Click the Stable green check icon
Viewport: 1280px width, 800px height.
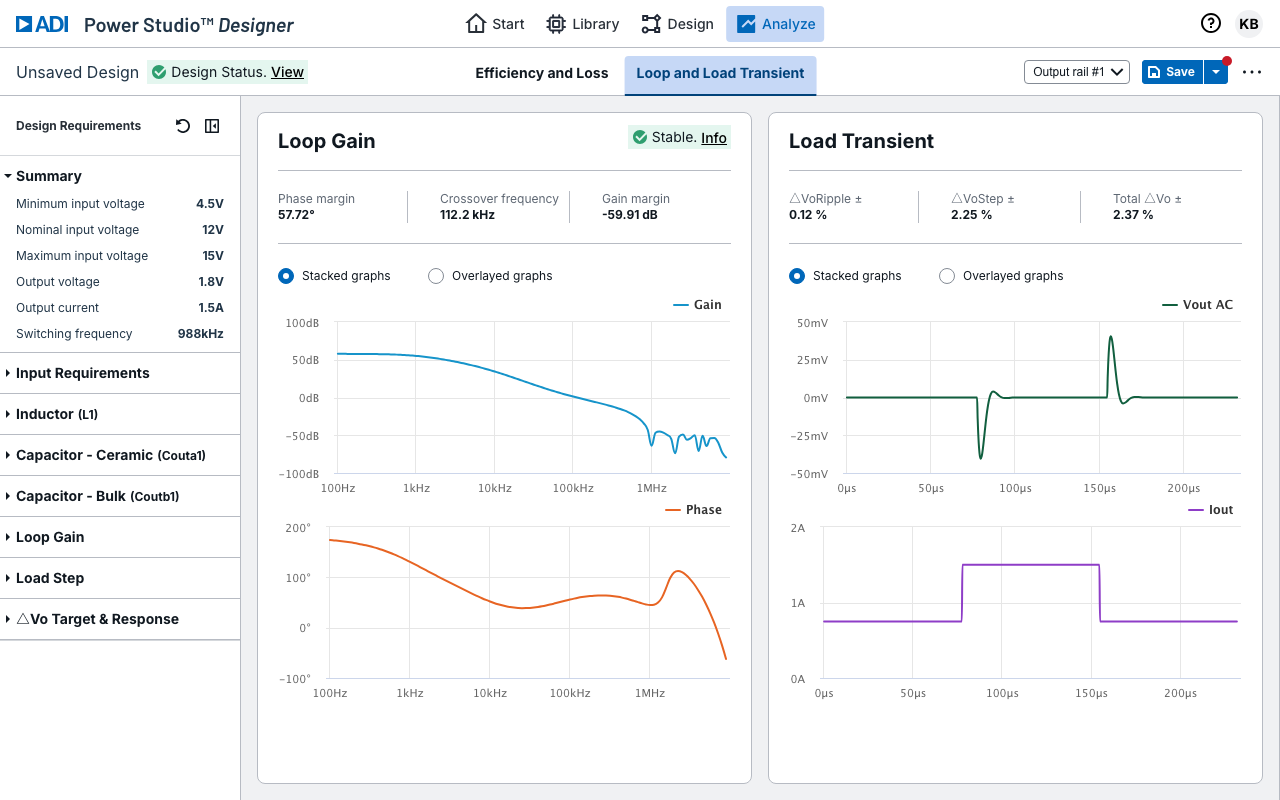(x=640, y=137)
